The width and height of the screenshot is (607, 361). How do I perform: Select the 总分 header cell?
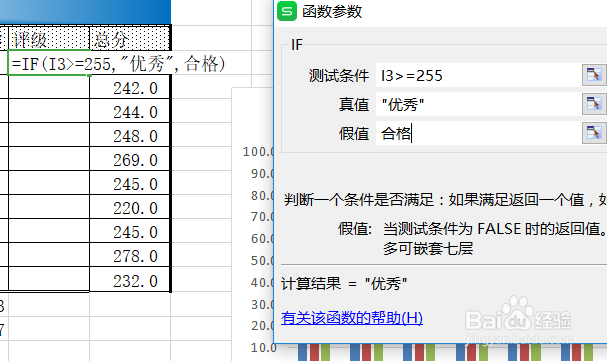(130, 38)
